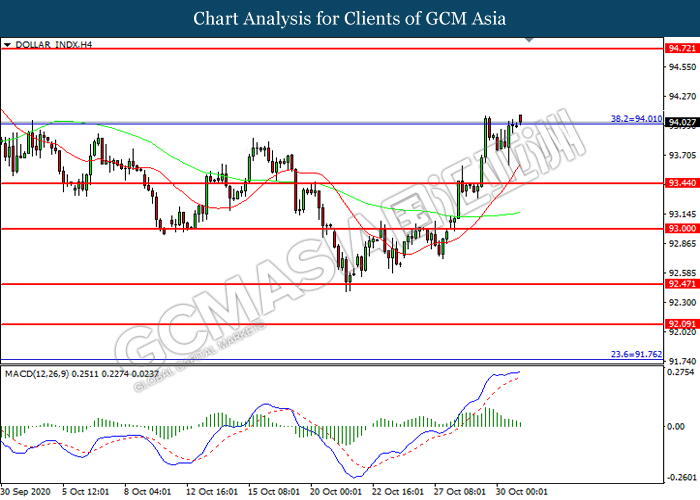Click the 22 Oct 16:01 time label
The image size is (700, 500).
pyautogui.click(x=398, y=492)
